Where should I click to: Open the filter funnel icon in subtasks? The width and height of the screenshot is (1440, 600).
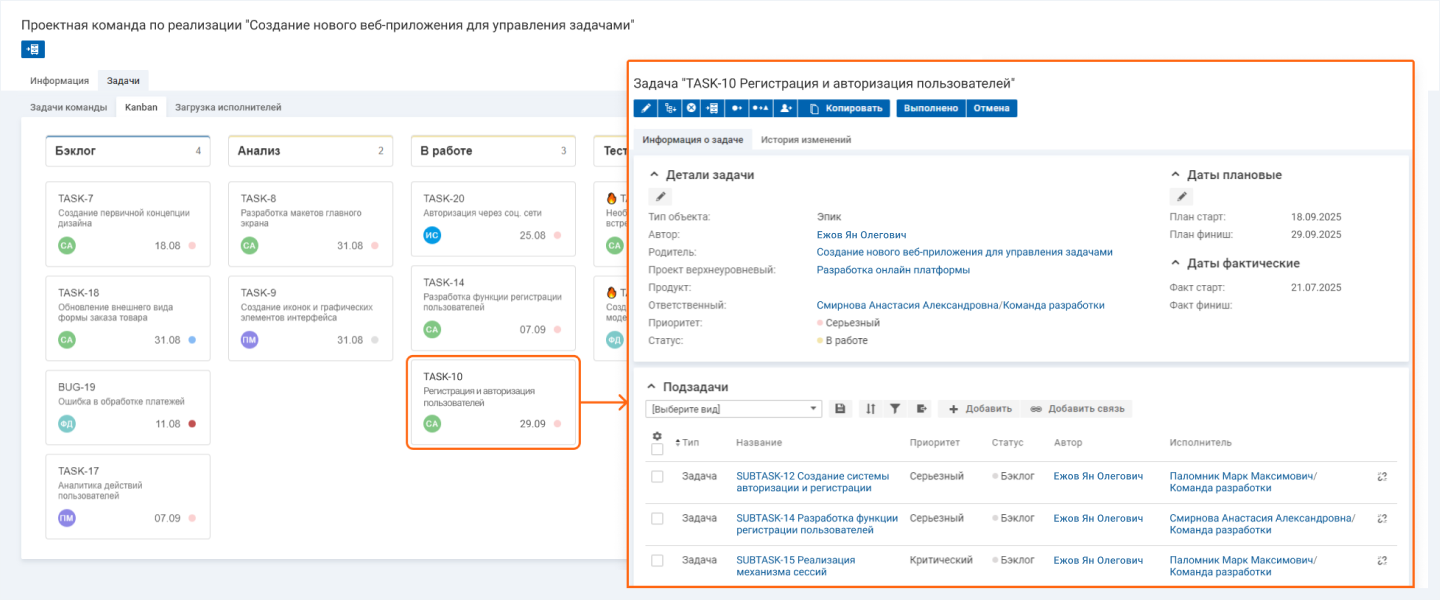[895, 409]
